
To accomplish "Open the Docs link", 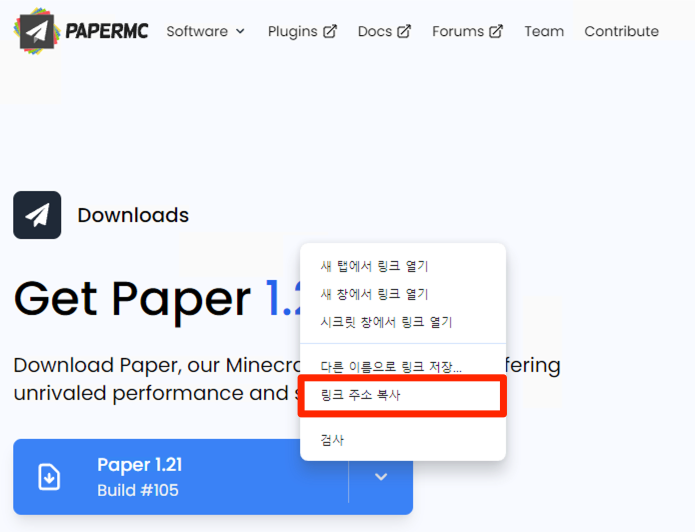I will [x=384, y=31].
